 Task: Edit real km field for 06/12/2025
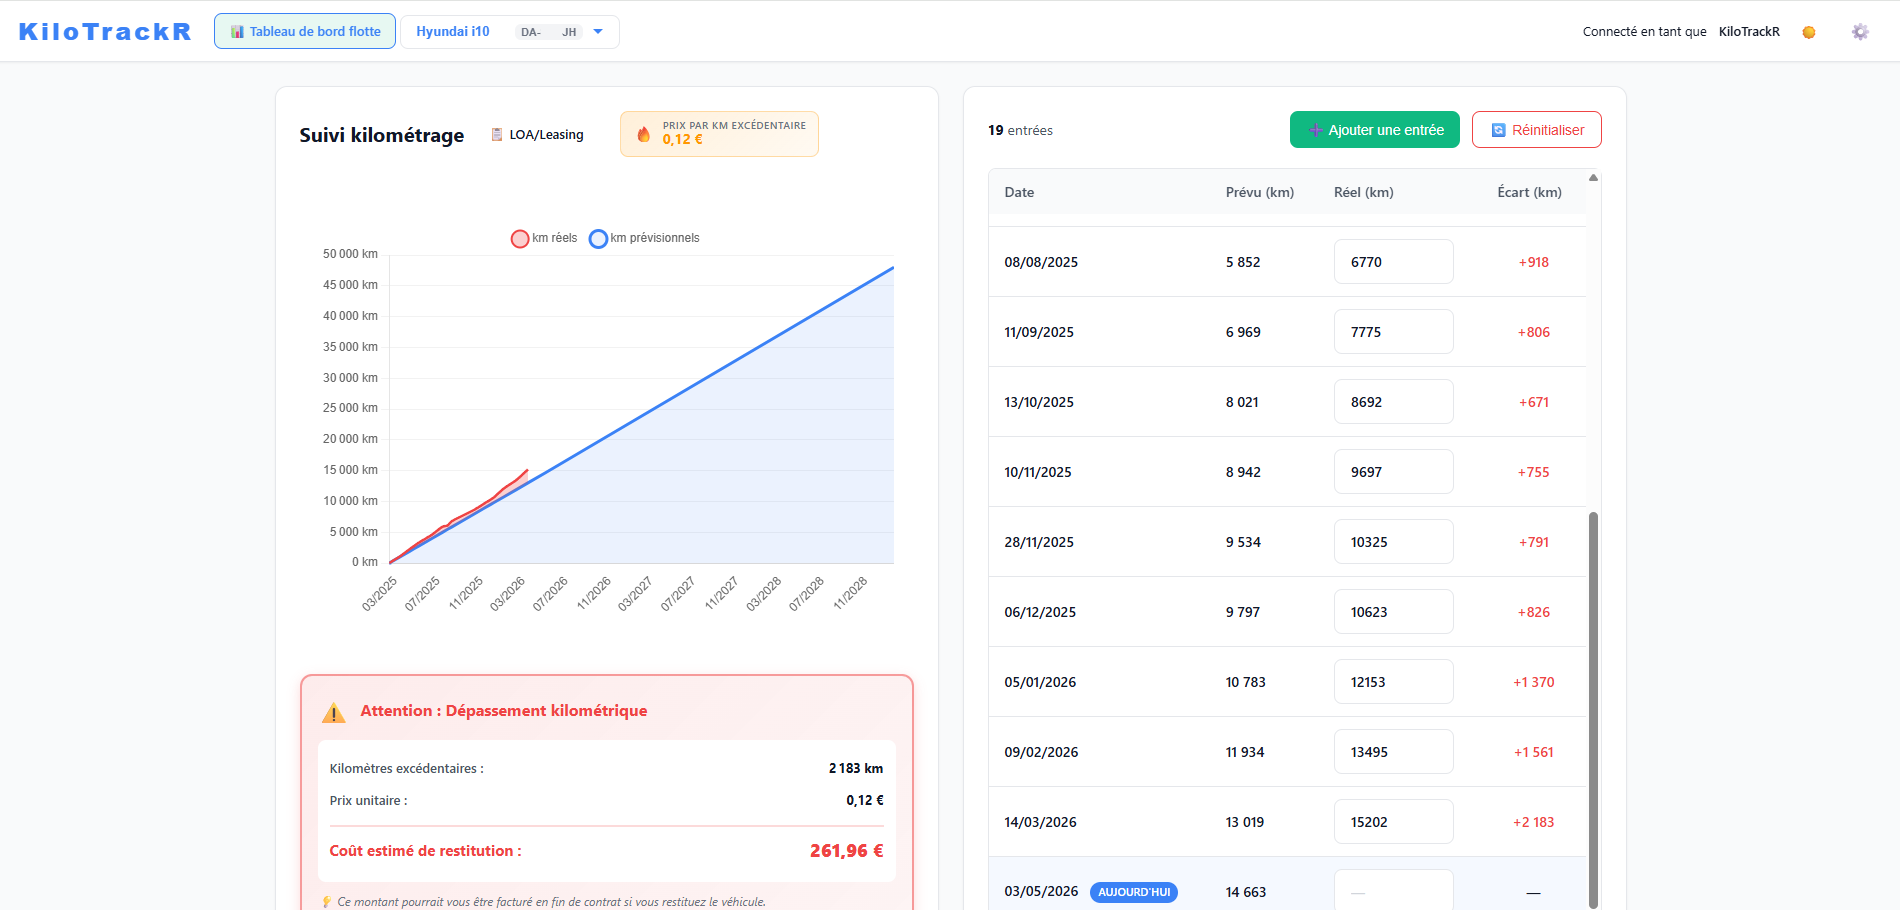[x=1394, y=612]
